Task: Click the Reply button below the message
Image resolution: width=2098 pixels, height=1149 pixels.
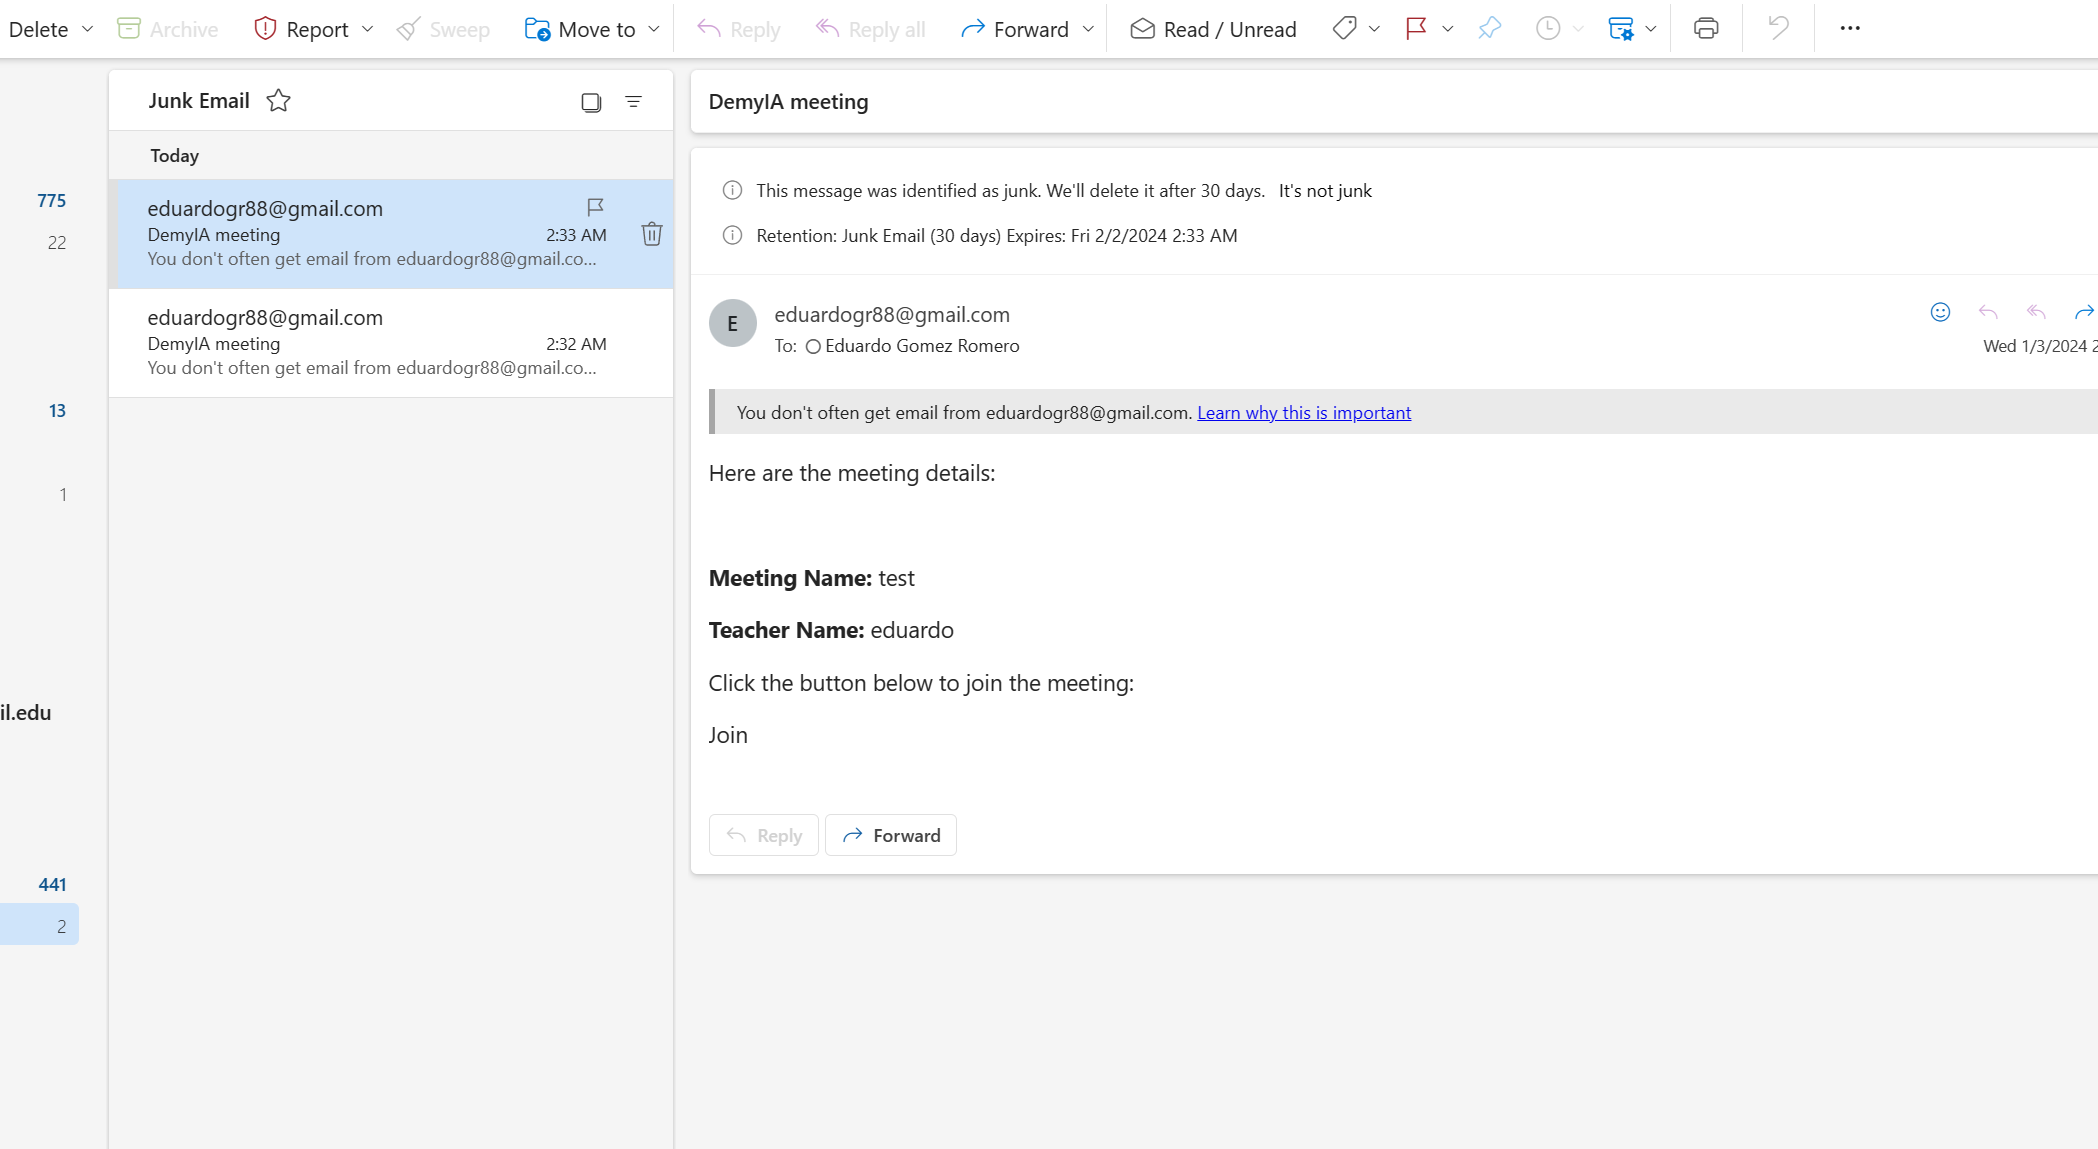Action: tap(764, 835)
